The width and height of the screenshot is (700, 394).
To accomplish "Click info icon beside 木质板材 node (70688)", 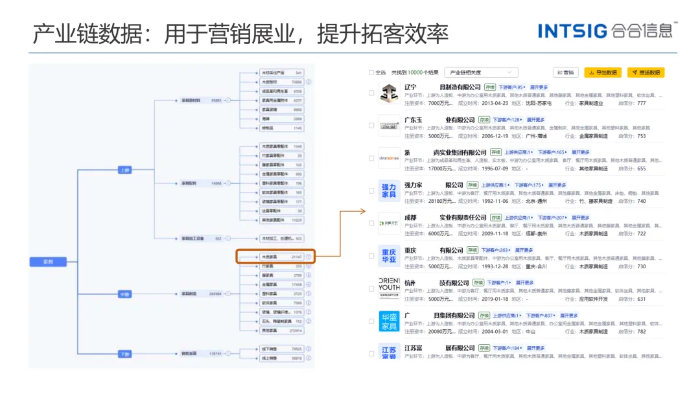I will (x=308, y=82).
